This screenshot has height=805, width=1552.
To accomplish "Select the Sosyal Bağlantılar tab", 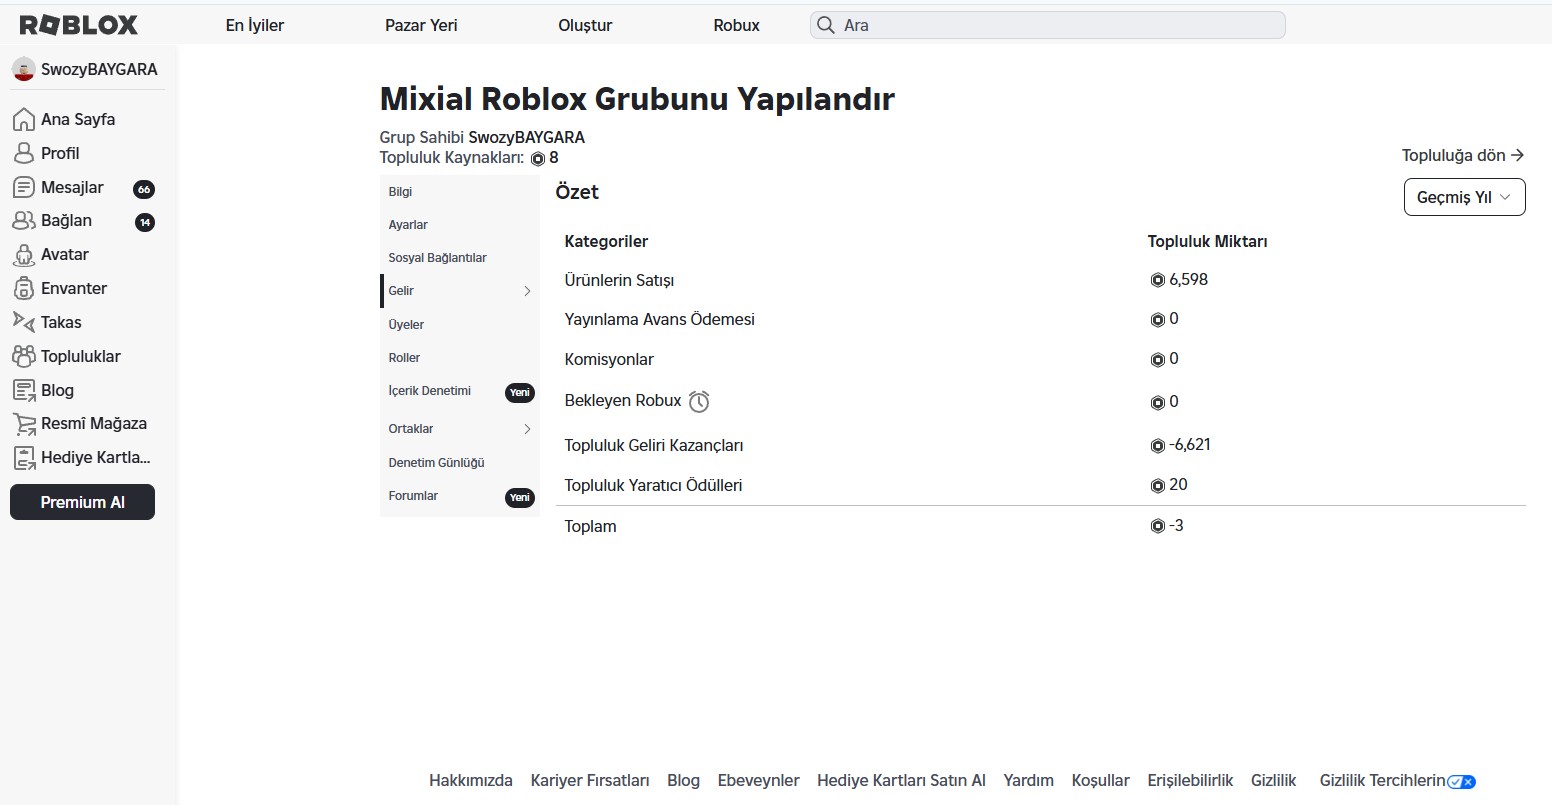I will tap(460, 258).
